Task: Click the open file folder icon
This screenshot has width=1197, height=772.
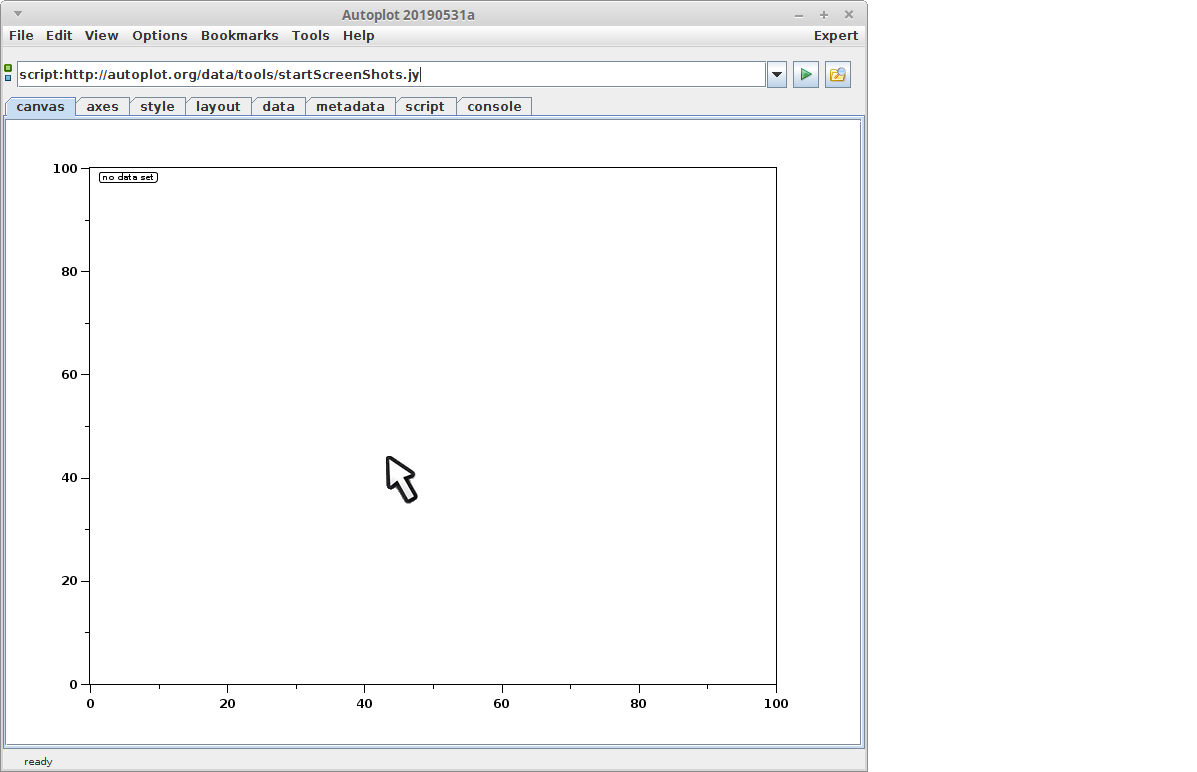Action: [837, 75]
